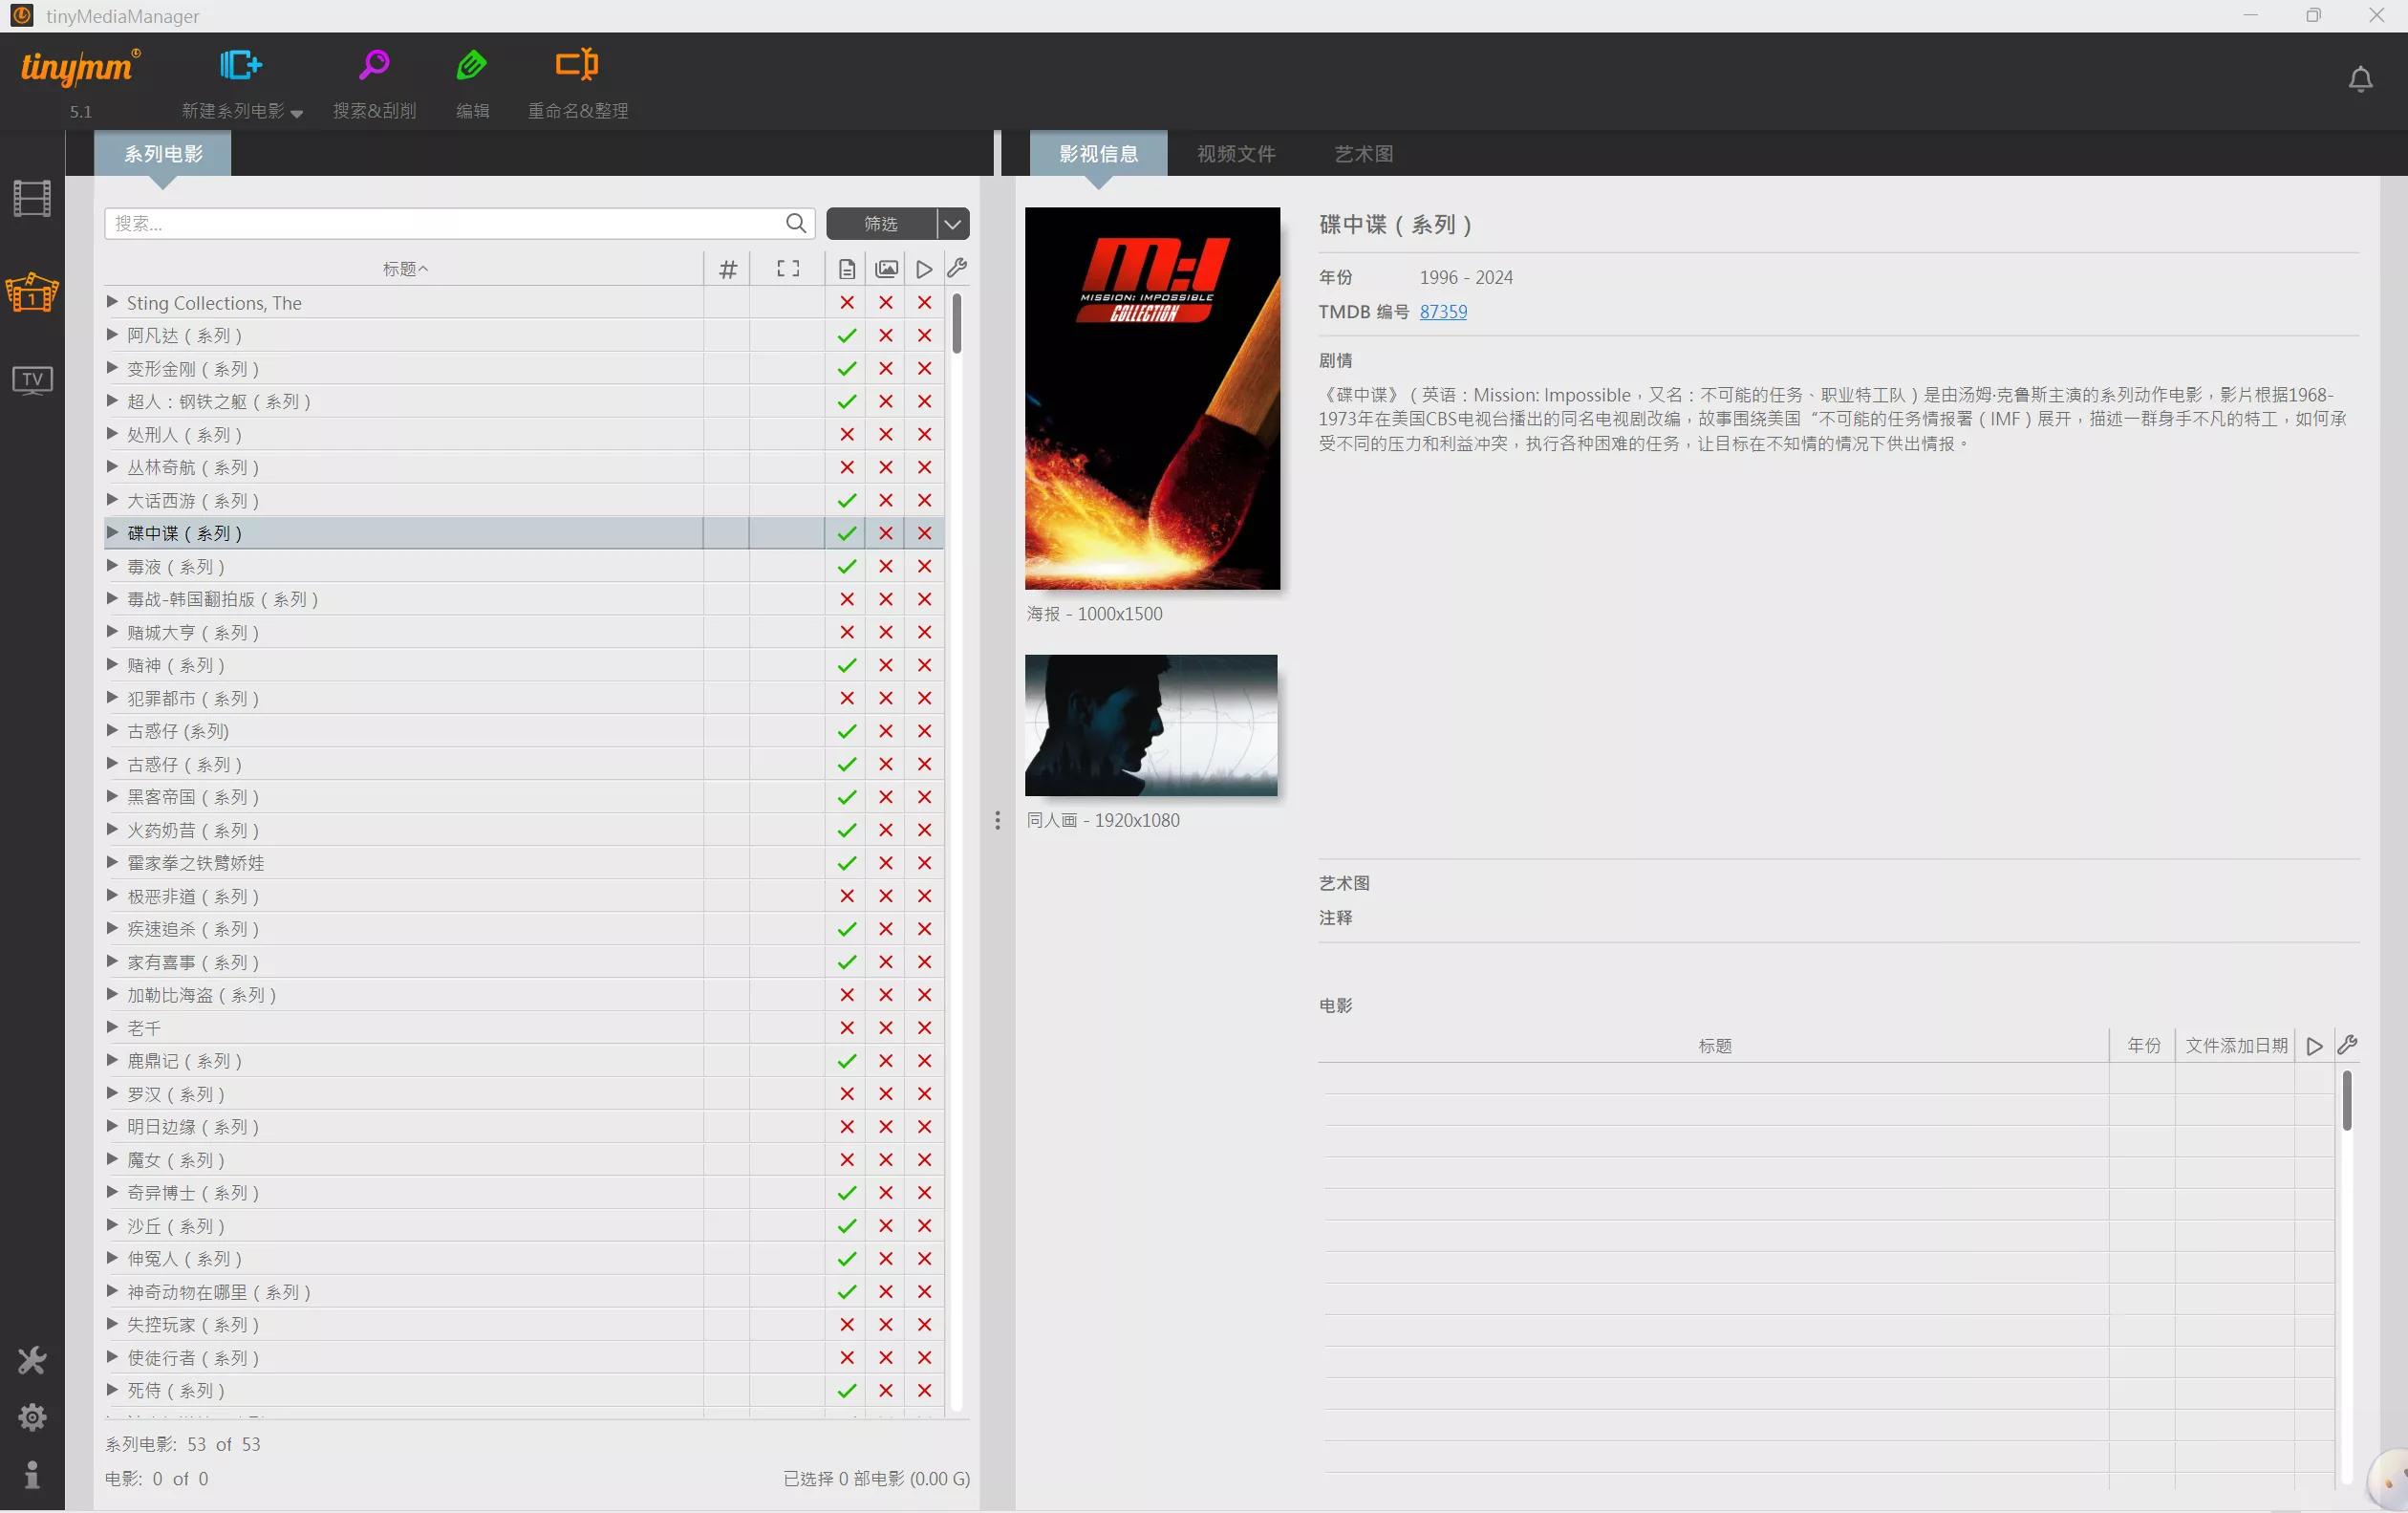Select the 大话西游（系列）row
This screenshot has width=2408, height=1513.
coord(525,501)
